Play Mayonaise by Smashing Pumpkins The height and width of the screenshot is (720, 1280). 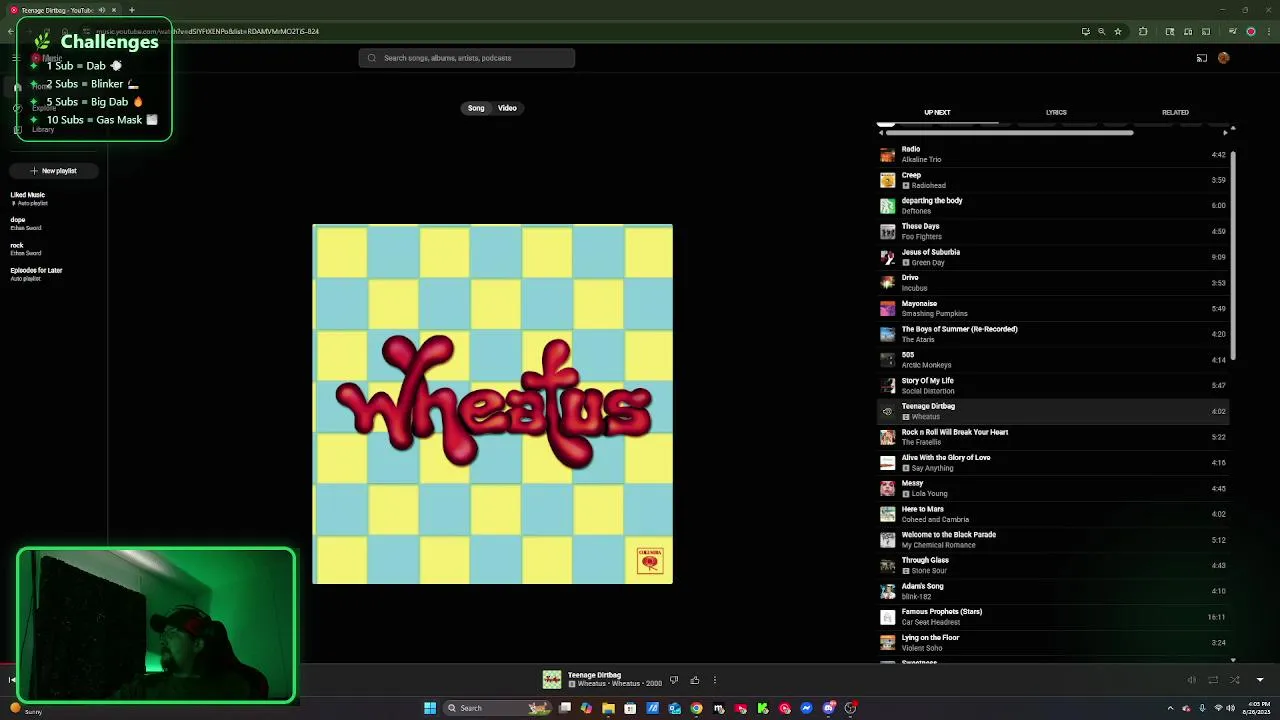point(1052,308)
